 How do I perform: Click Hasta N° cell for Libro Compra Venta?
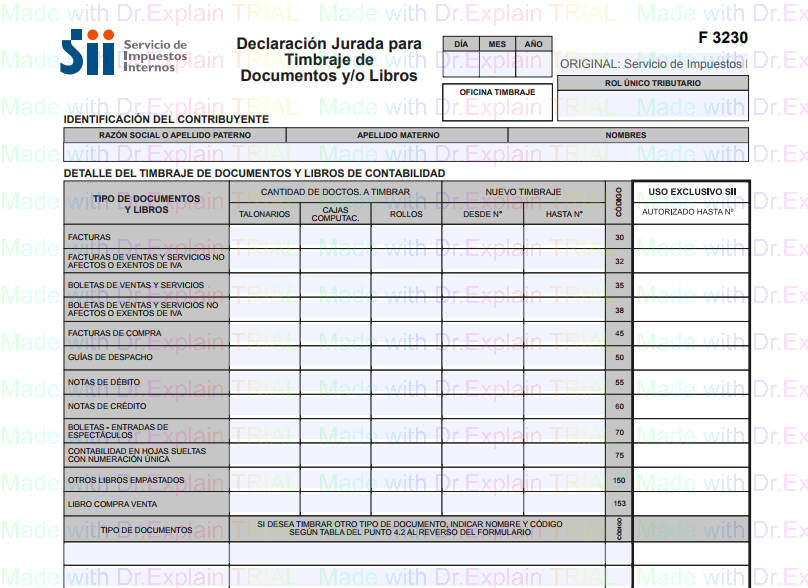click(x=564, y=503)
